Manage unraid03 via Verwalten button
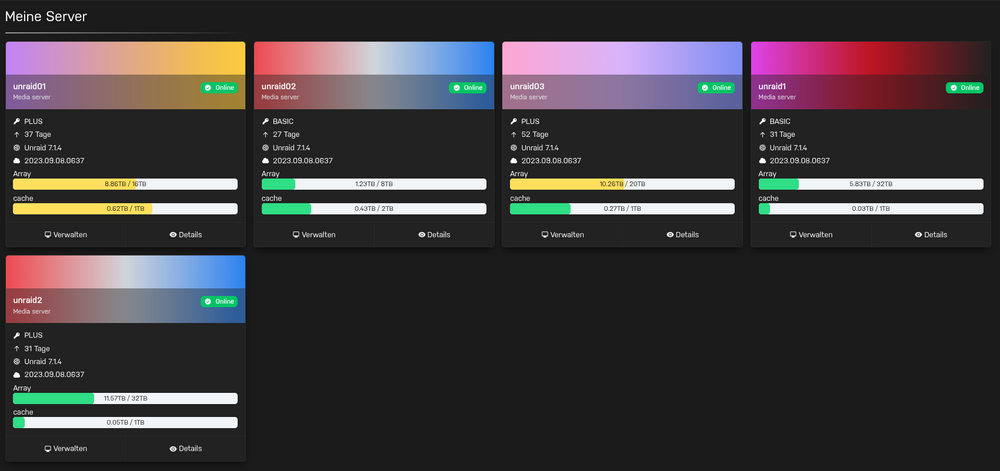Viewport: 1000px width, 471px height. [562, 235]
